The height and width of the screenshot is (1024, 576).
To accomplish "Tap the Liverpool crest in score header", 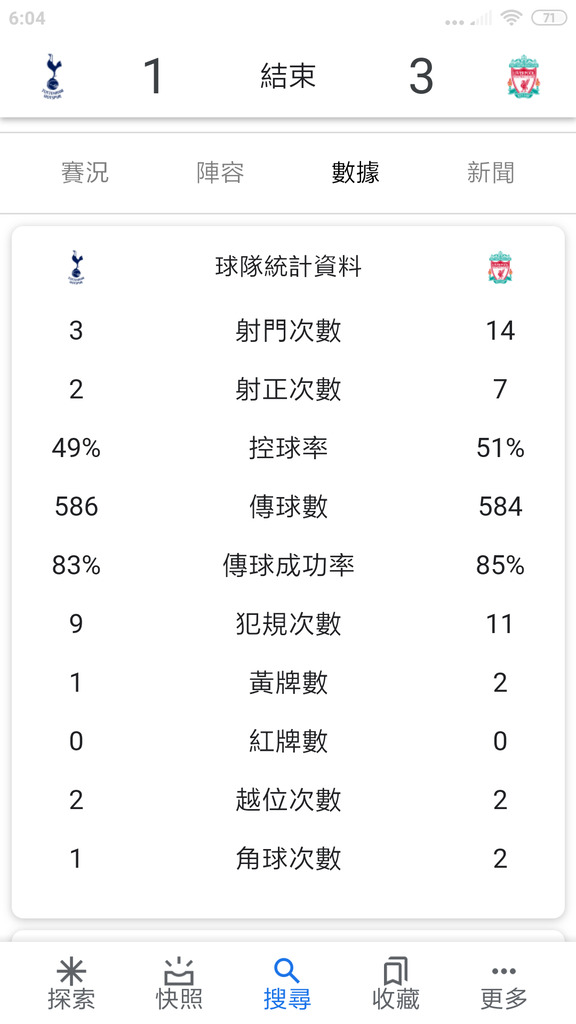I will point(524,76).
